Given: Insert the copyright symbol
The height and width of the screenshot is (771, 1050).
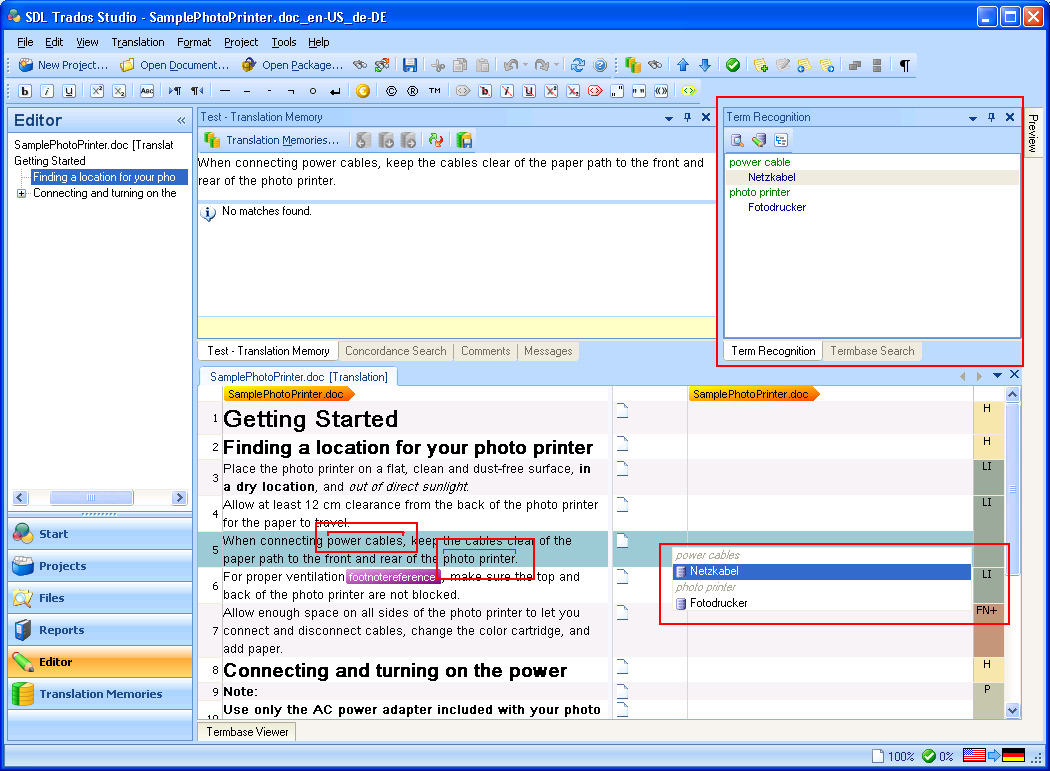Looking at the screenshot, I should [391, 91].
